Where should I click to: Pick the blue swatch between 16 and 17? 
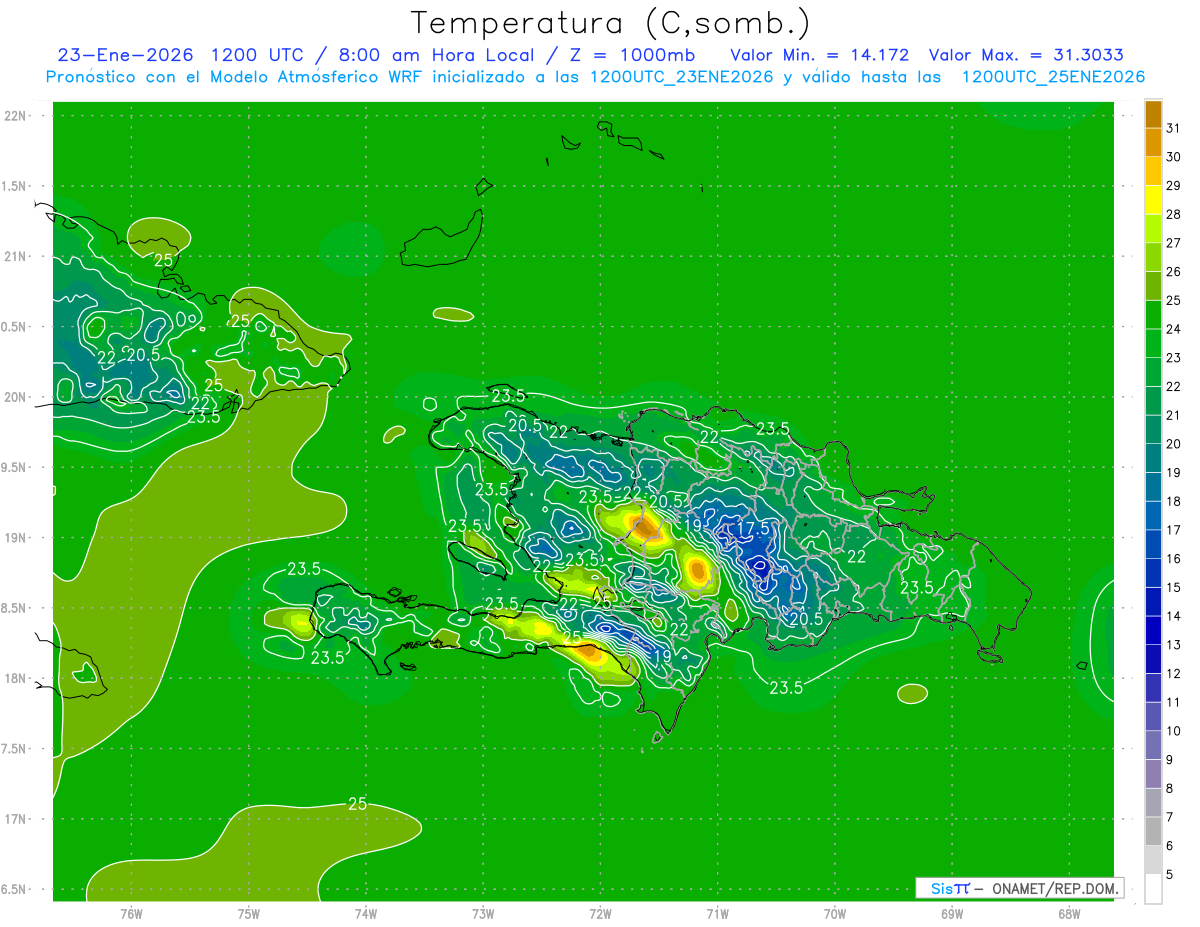coord(1153,544)
